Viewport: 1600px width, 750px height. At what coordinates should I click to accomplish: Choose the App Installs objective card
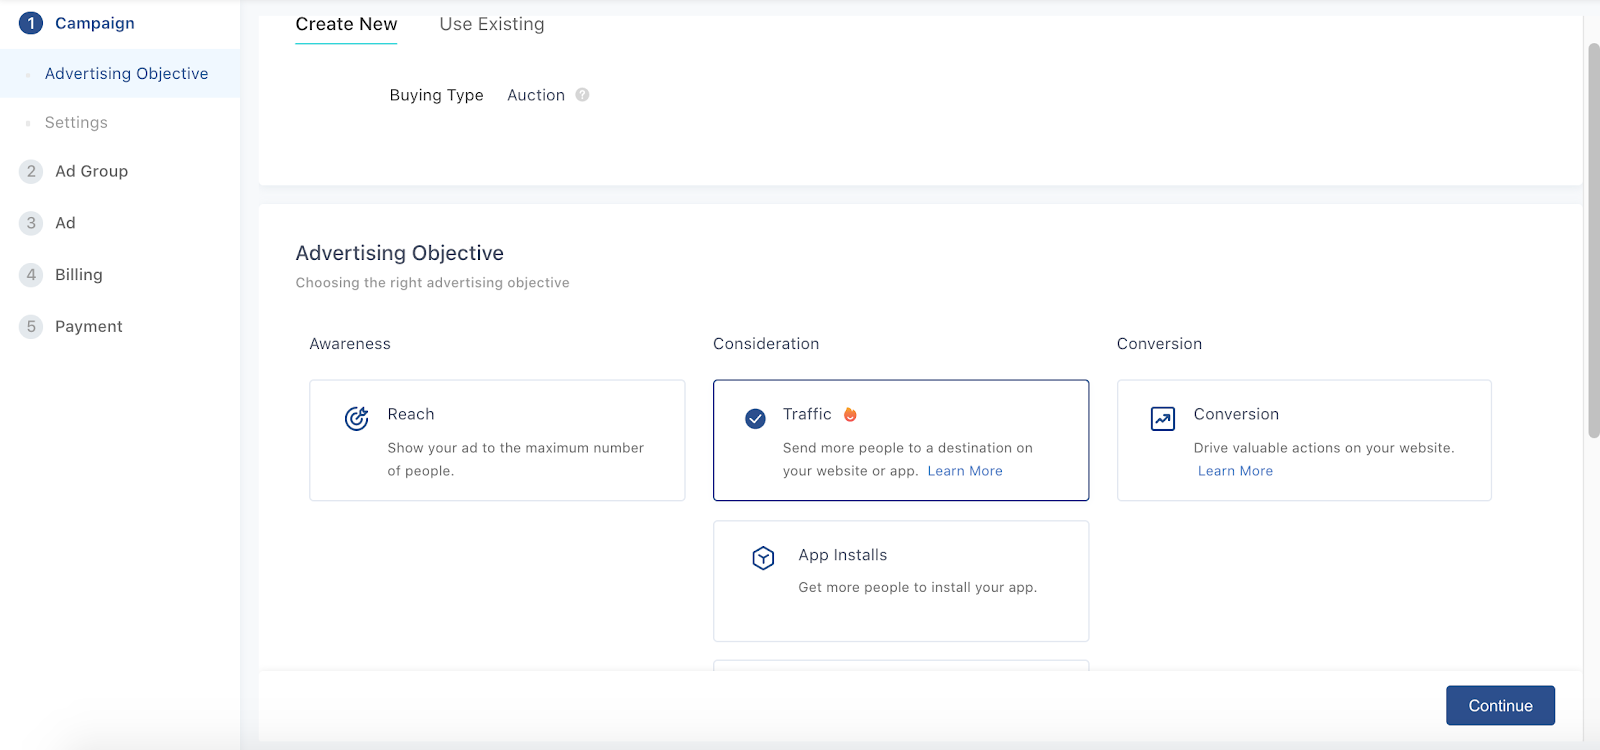click(900, 580)
